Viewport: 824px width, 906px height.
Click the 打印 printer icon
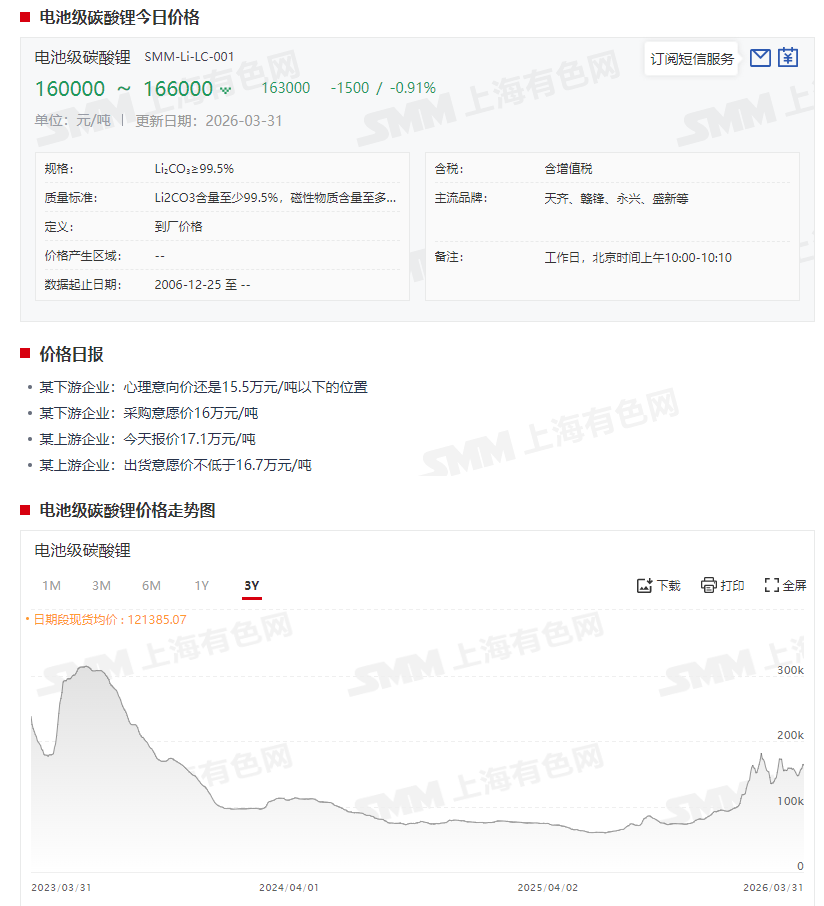(708, 585)
